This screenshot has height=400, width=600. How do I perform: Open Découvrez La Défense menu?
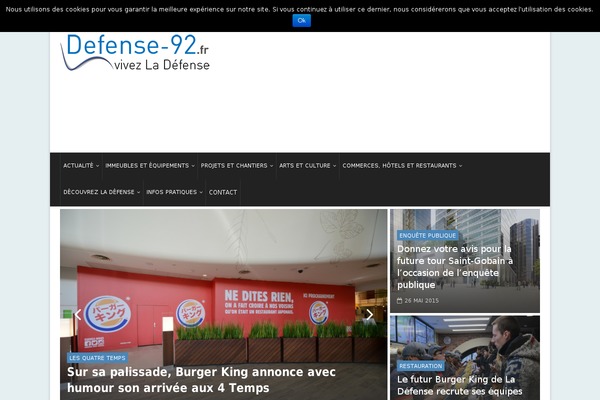(x=99, y=192)
